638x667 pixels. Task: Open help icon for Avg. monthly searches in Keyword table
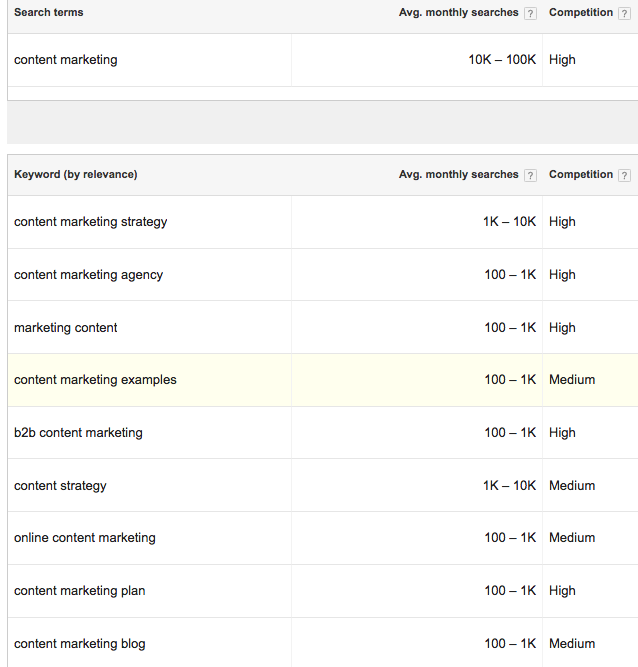(x=530, y=175)
